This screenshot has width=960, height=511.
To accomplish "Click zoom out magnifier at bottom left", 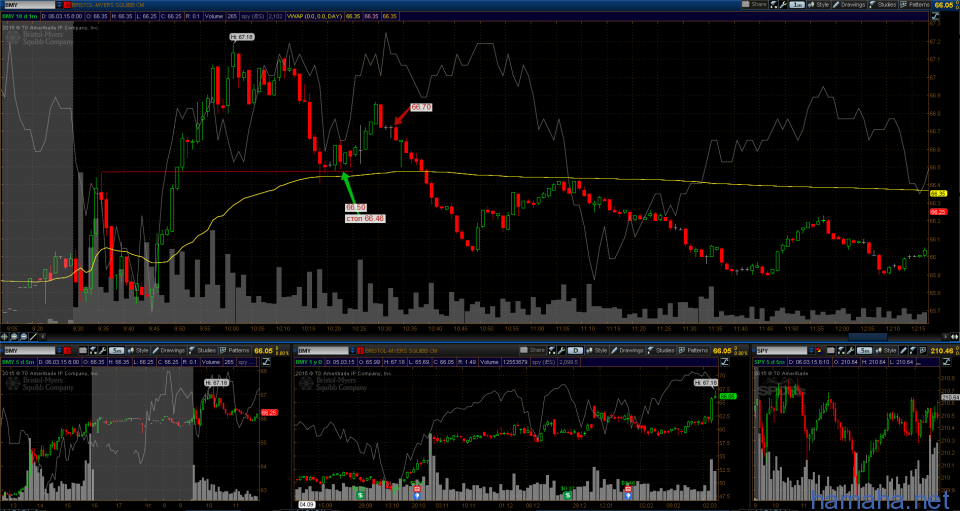I will coord(24,337).
